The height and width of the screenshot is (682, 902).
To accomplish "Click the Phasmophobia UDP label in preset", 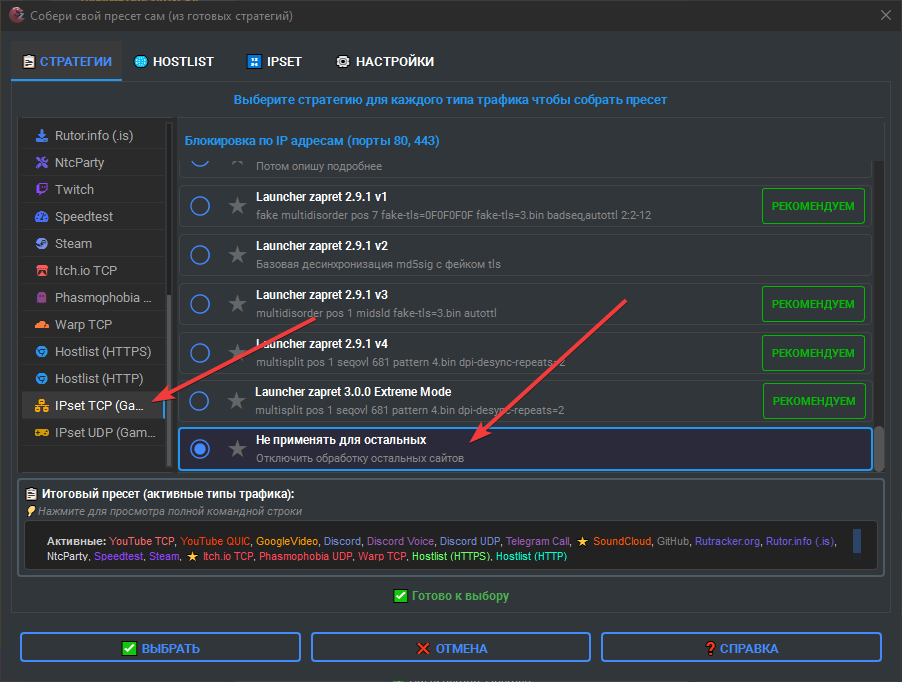I will point(305,556).
